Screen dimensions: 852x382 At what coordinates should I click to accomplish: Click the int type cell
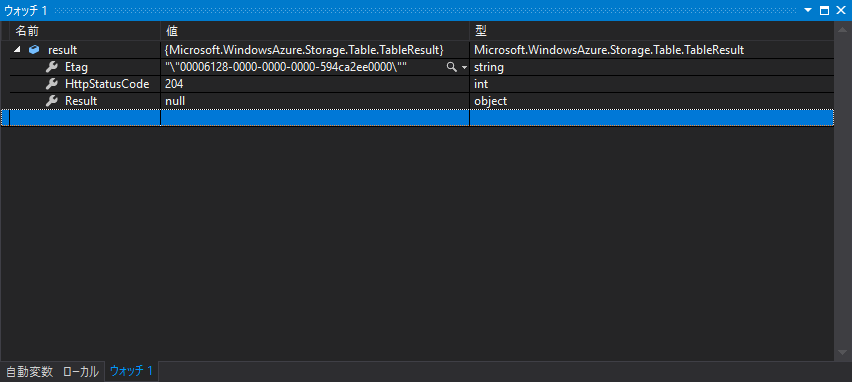[x=651, y=84]
